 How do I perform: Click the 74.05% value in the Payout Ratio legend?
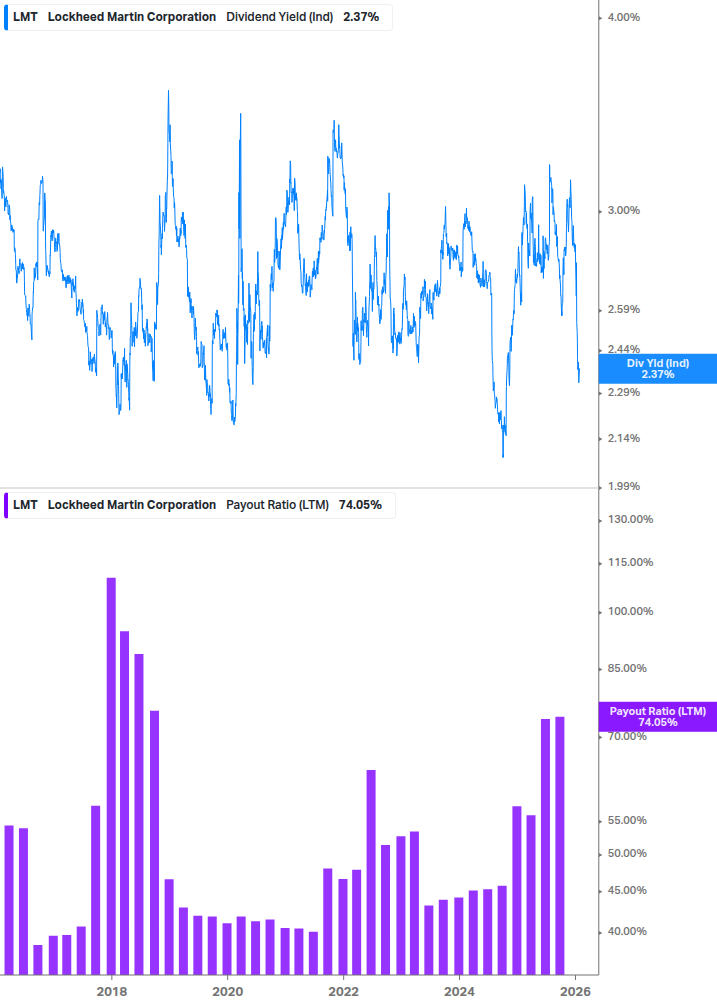(x=360, y=505)
